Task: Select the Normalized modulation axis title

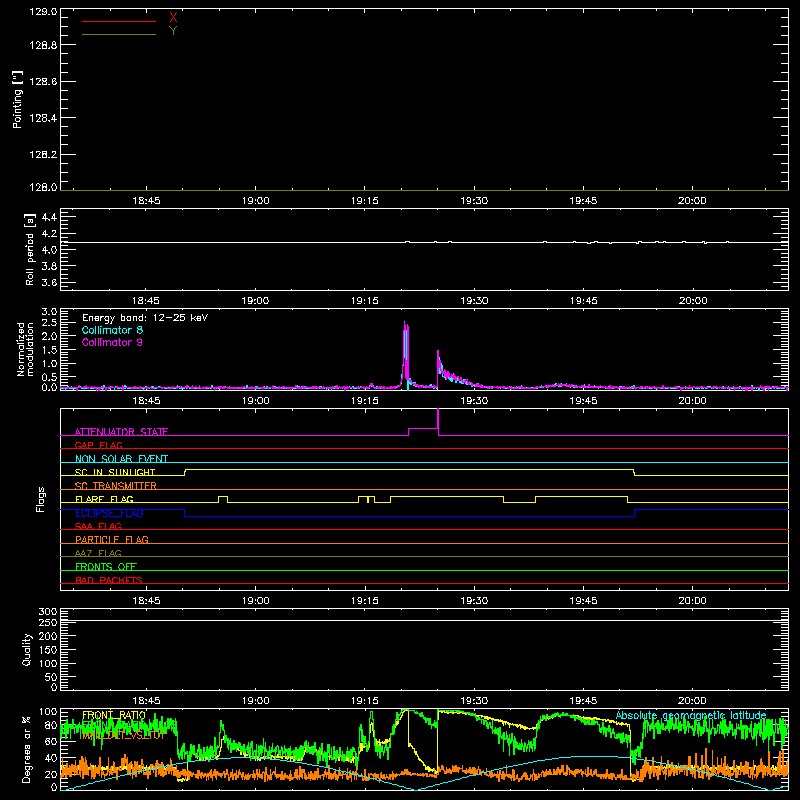Action: coord(25,349)
